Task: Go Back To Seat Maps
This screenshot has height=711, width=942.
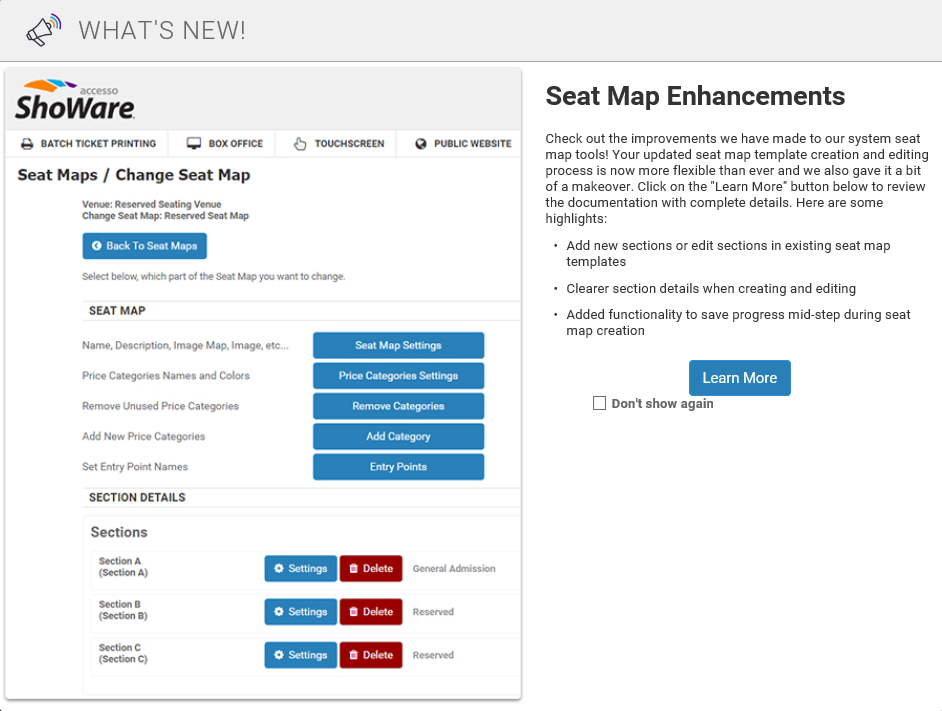Action: coord(145,246)
